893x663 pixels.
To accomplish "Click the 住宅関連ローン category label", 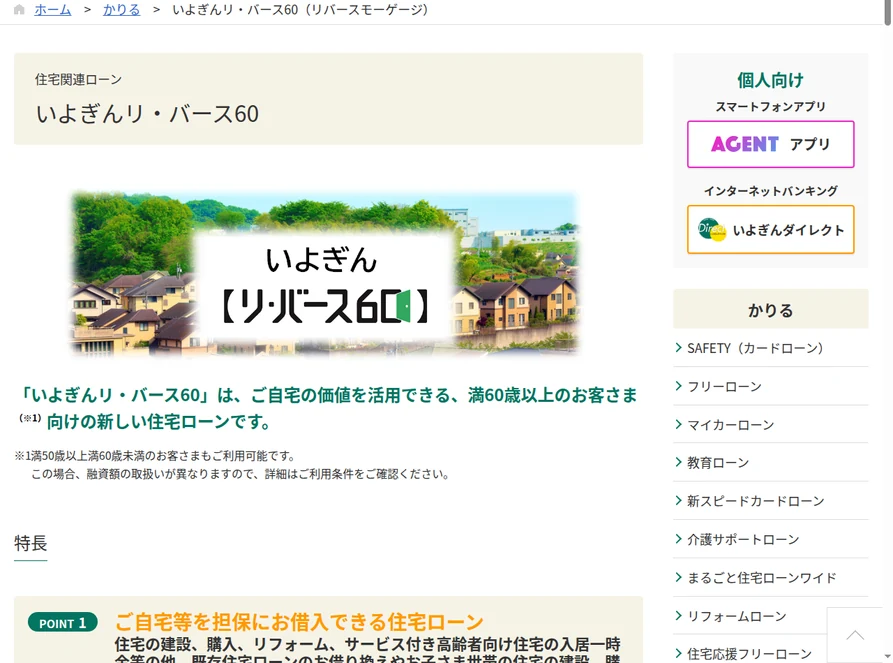I will [x=79, y=79].
